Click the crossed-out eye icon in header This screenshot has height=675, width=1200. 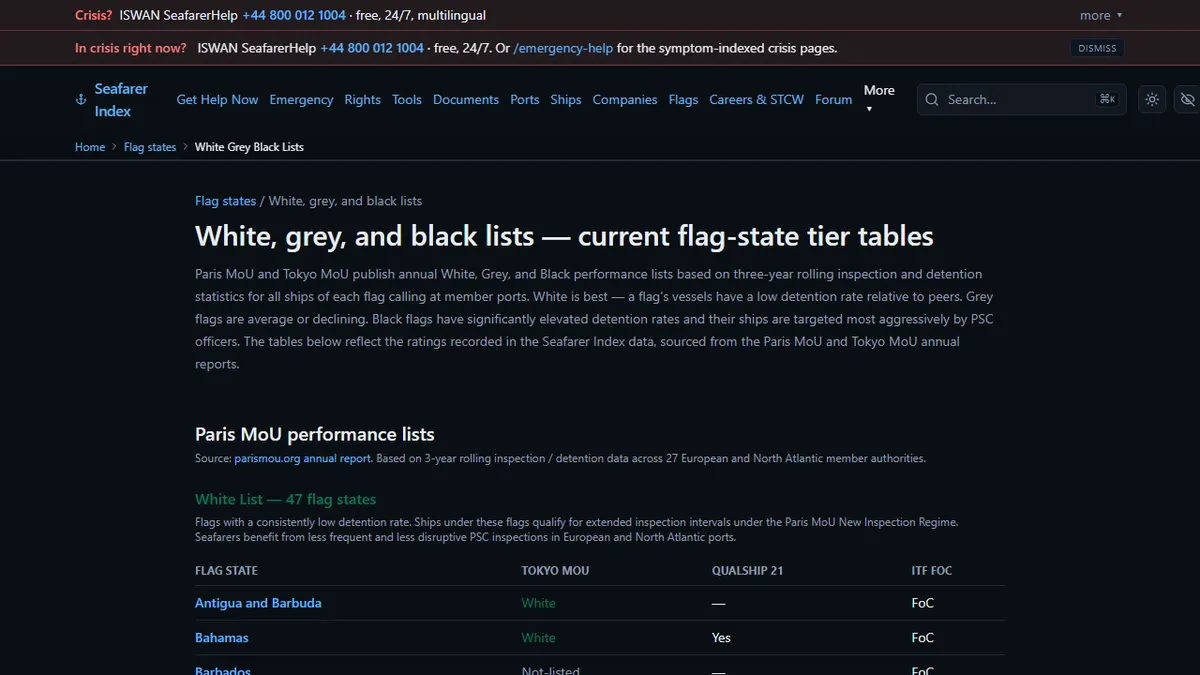tap(1187, 99)
